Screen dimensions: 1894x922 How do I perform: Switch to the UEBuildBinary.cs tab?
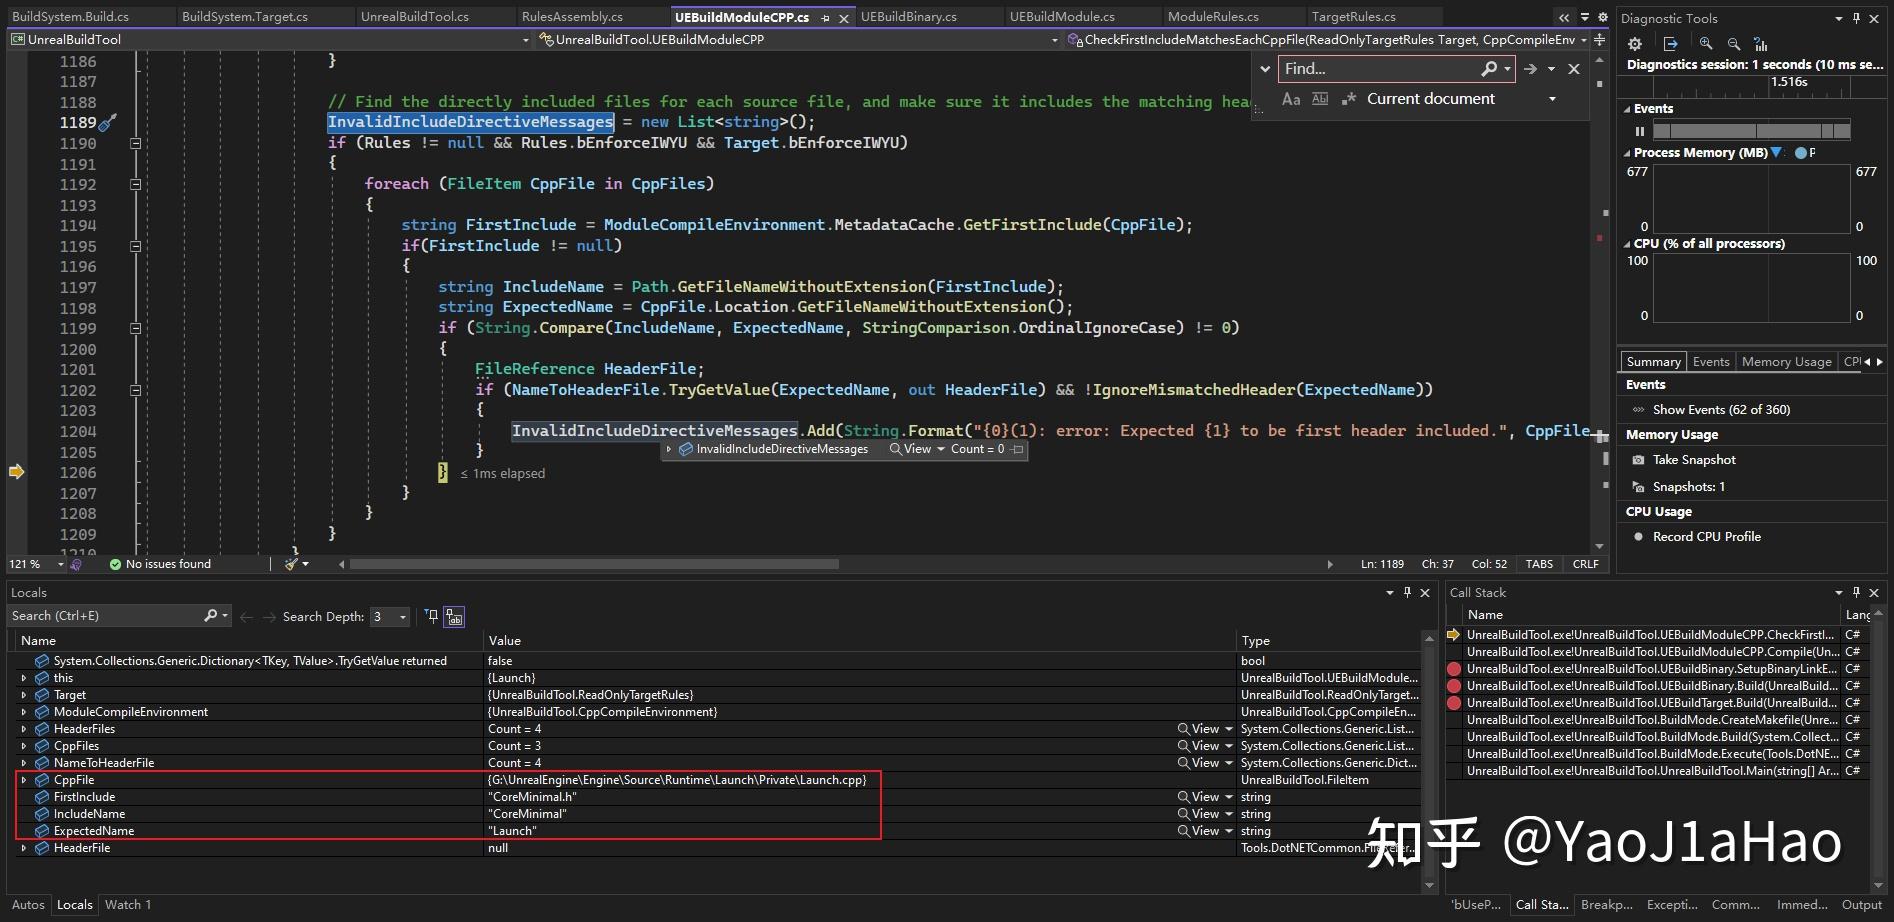[908, 17]
